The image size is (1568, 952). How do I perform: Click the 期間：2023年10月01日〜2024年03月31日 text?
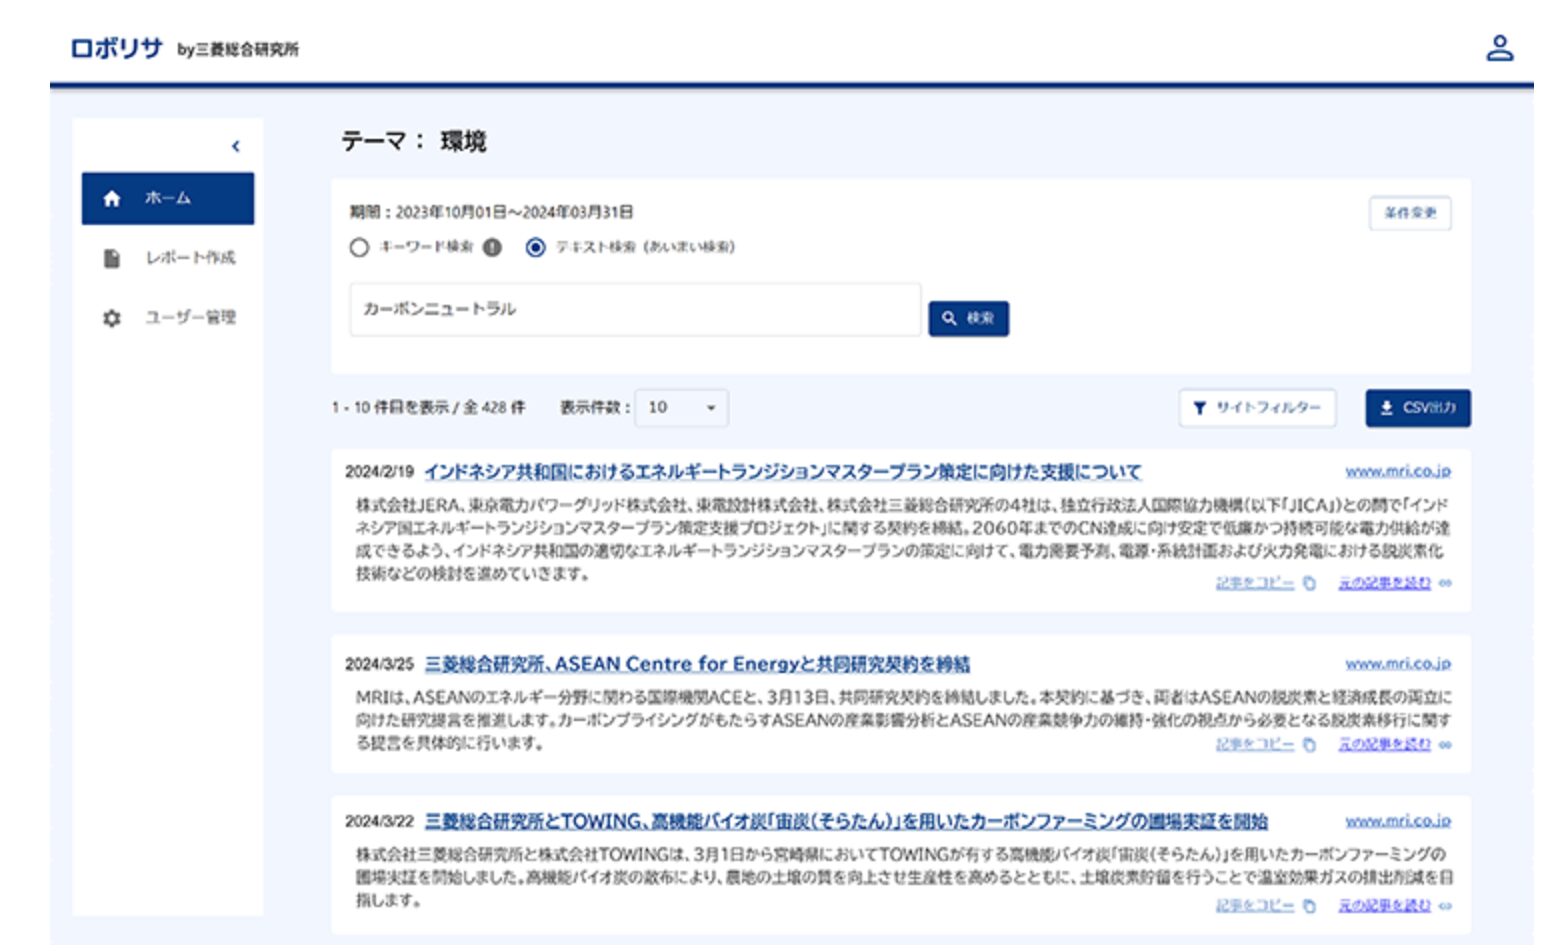pyautogui.click(x=491, y=212)
